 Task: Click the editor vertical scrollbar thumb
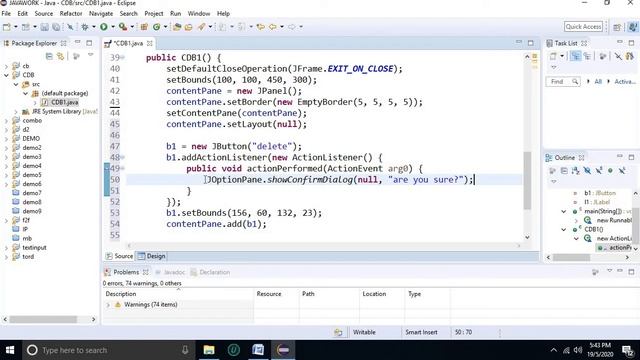click(527, 180)
